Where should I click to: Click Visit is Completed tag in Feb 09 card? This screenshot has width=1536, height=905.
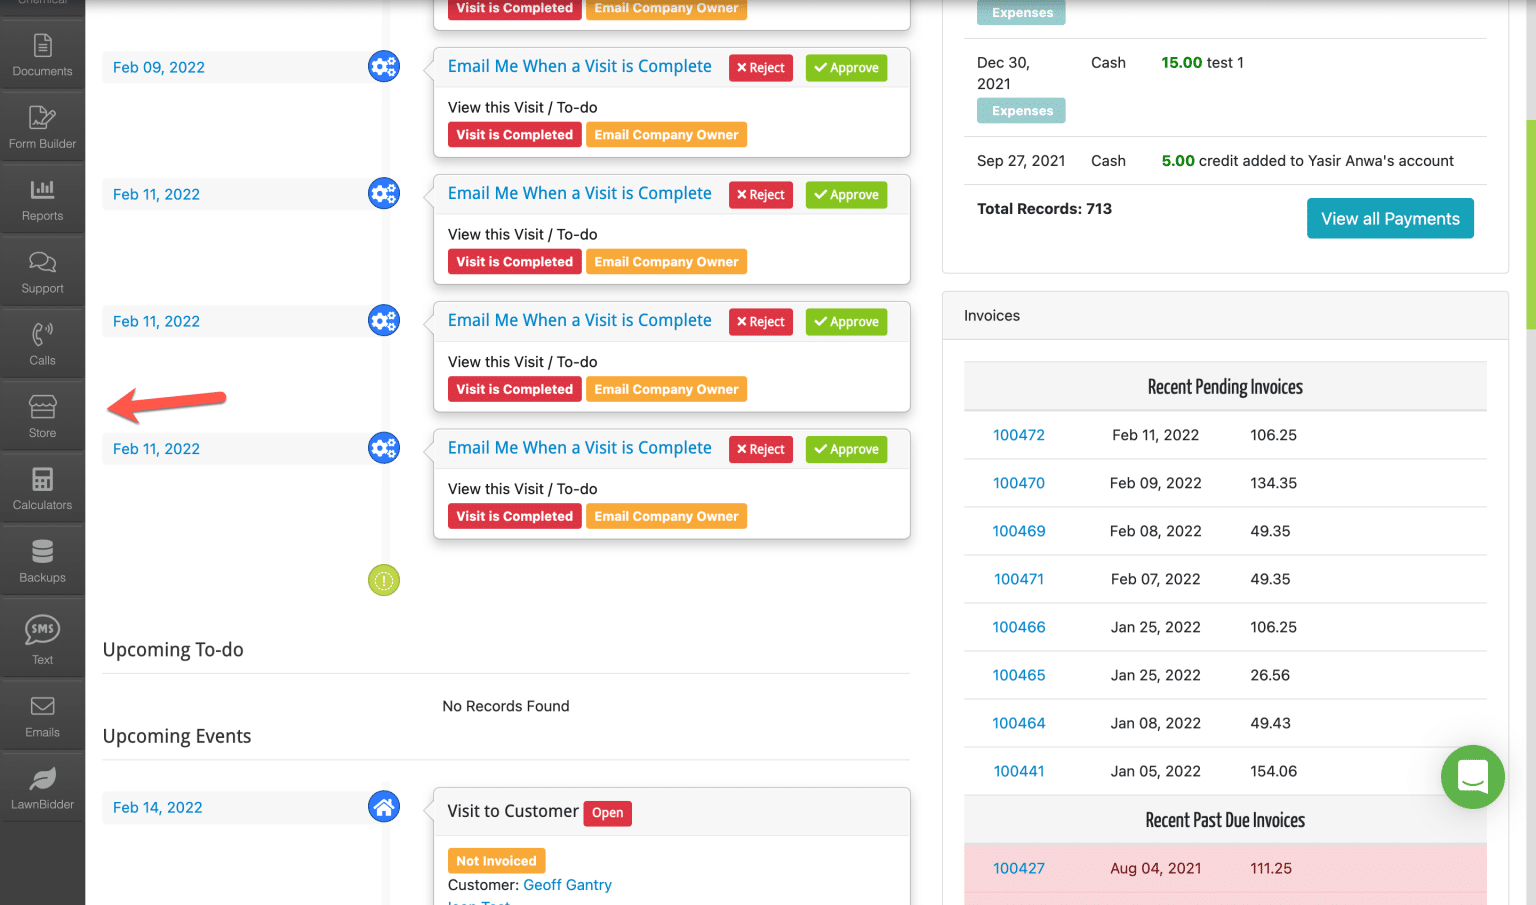pos(514,135)
